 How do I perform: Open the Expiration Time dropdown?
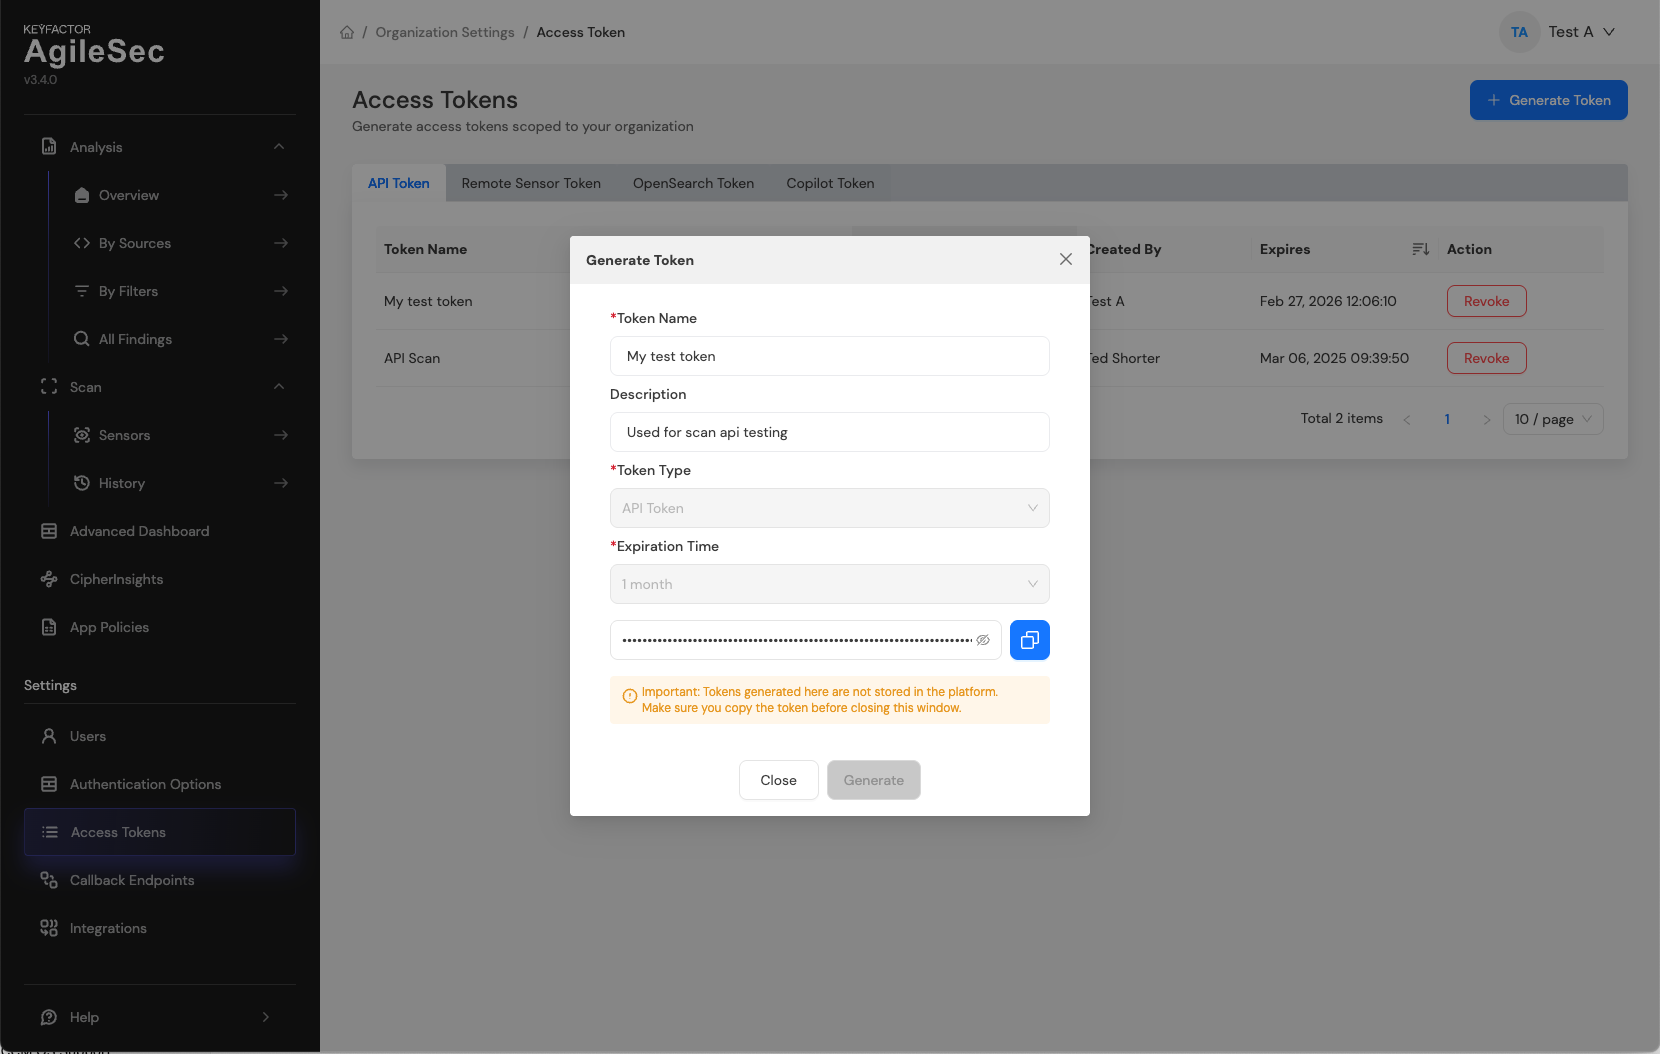pyautogui.click(x=829, y=584)
